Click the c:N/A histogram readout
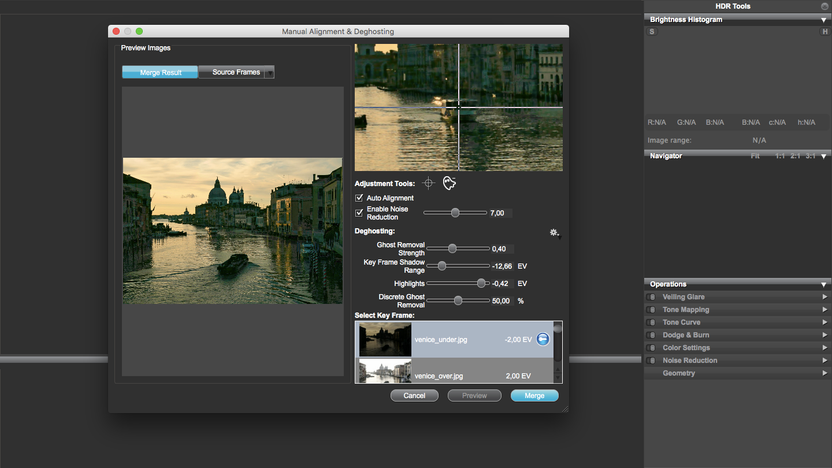Viewport: 832px width, 468px height. coord(777,123)
